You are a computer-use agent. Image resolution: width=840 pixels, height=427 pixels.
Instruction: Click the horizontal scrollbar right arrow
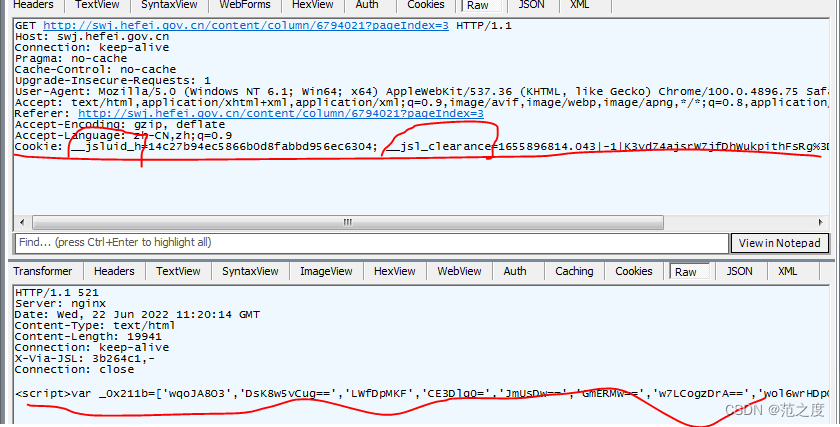(x=820, y=222)
